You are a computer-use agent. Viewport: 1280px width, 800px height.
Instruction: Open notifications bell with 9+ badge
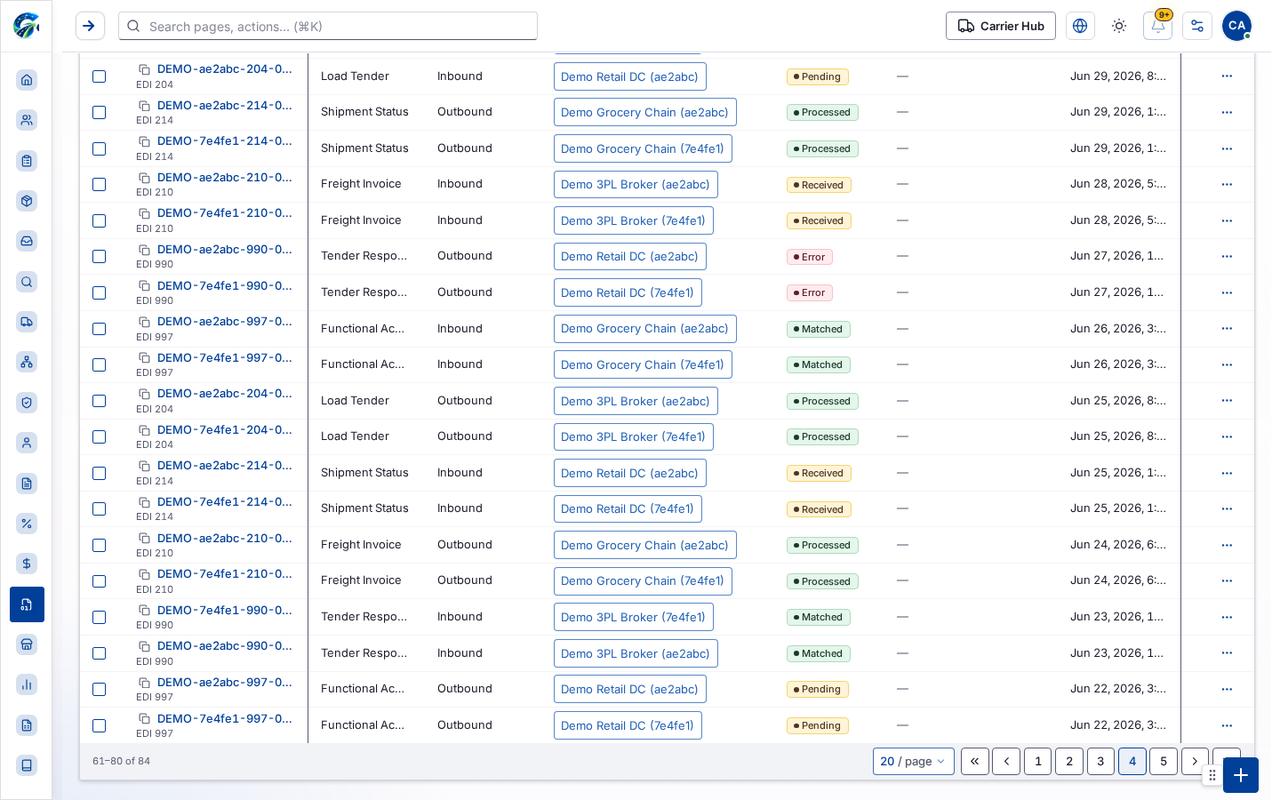tap(1158, 26)
